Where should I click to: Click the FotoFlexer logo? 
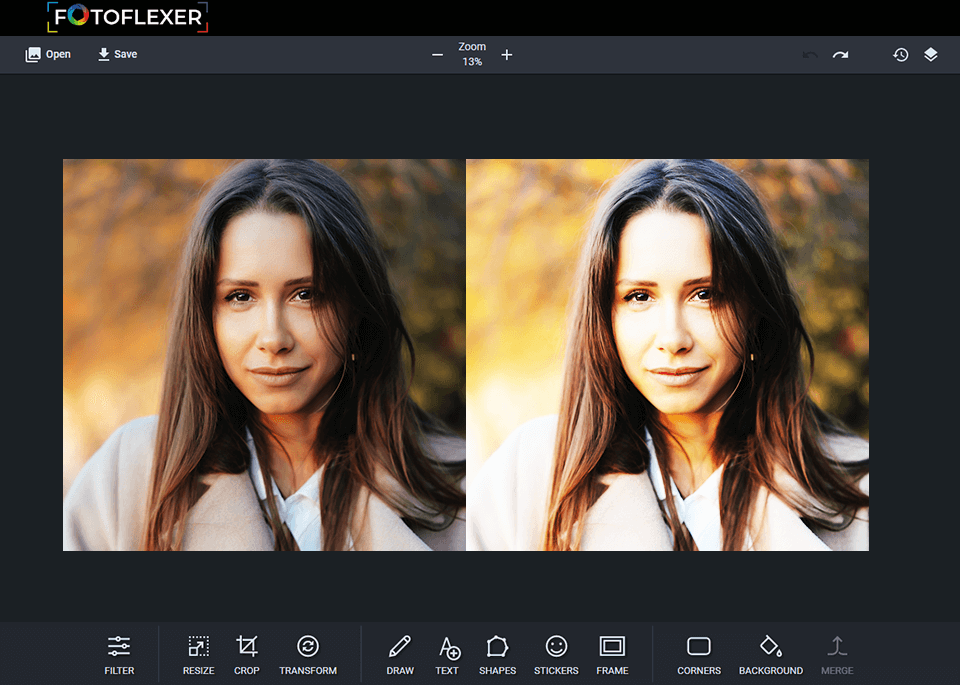(x=127, y=17)
